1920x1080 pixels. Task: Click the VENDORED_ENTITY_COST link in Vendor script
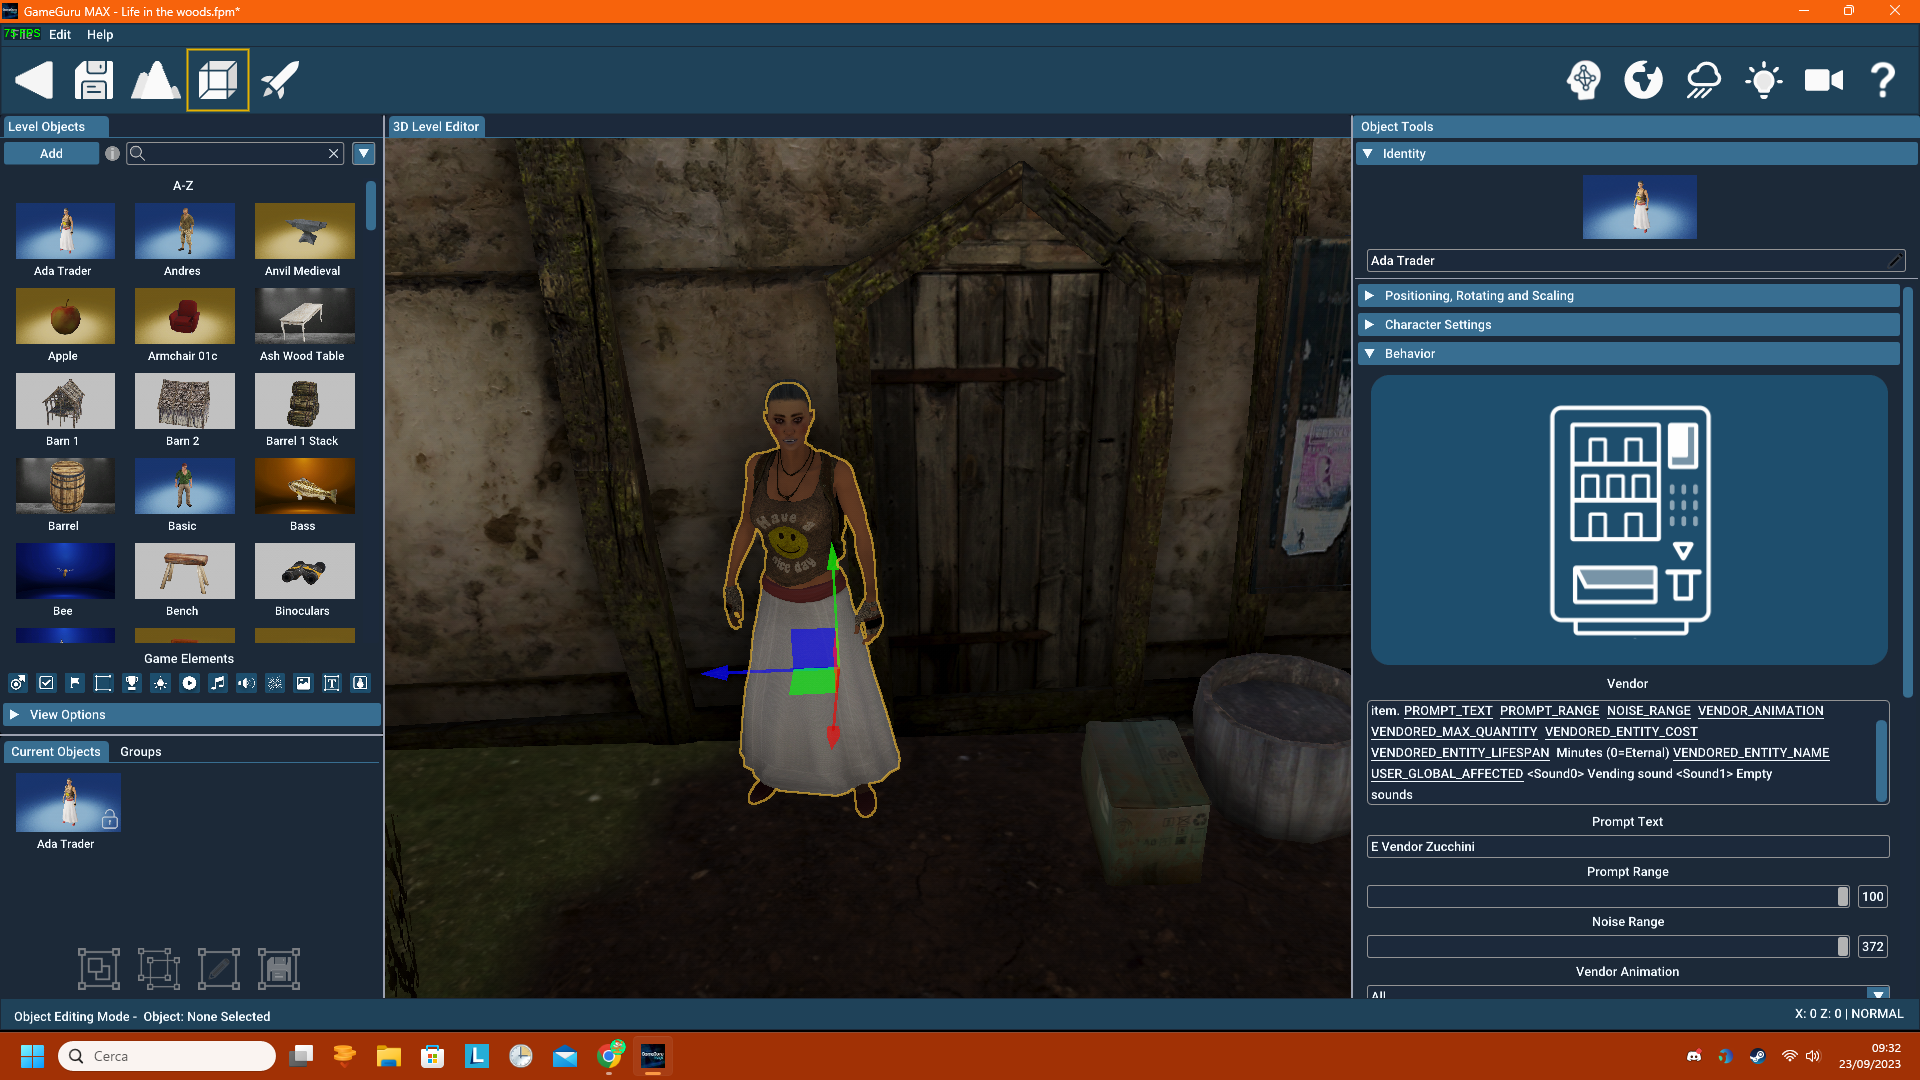point(1620,731)
